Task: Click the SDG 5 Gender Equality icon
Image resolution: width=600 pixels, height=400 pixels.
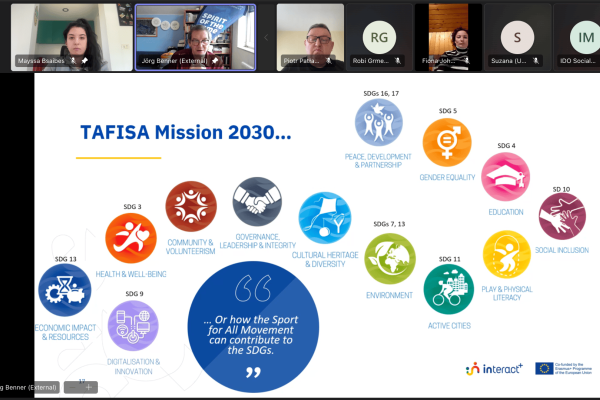Action: tap(447, 143)
